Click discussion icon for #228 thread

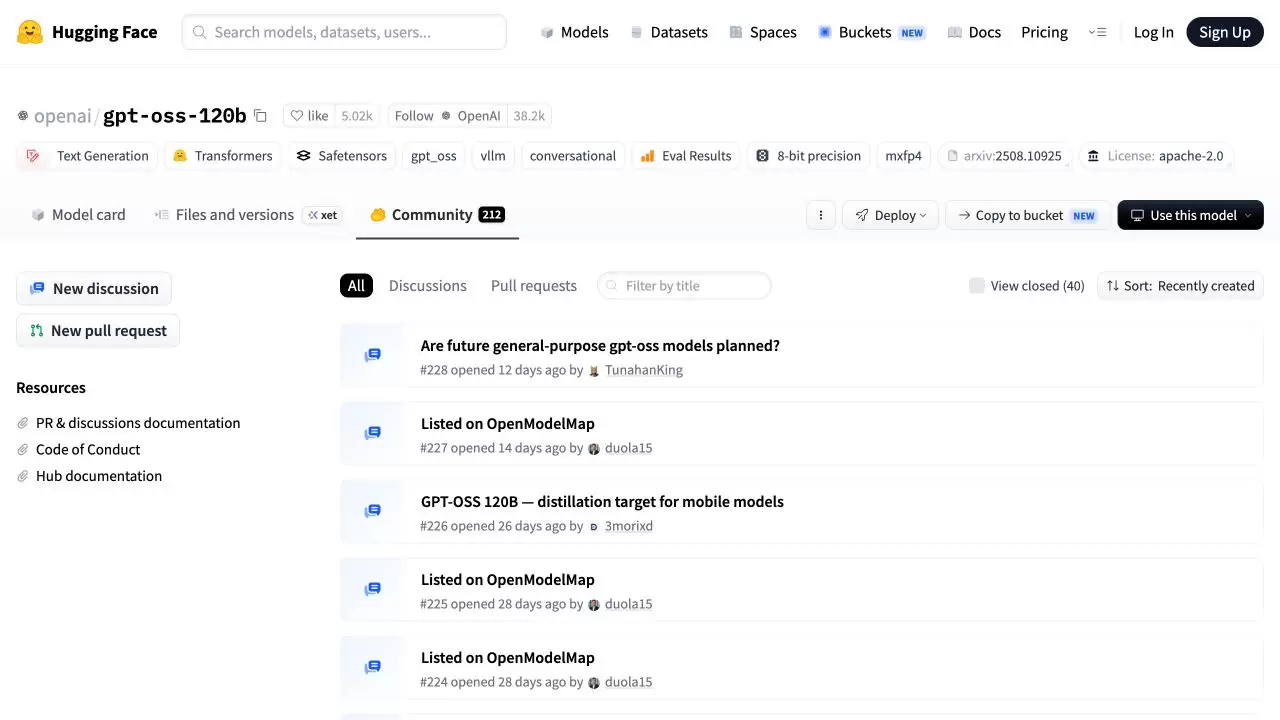coord(373,355)
